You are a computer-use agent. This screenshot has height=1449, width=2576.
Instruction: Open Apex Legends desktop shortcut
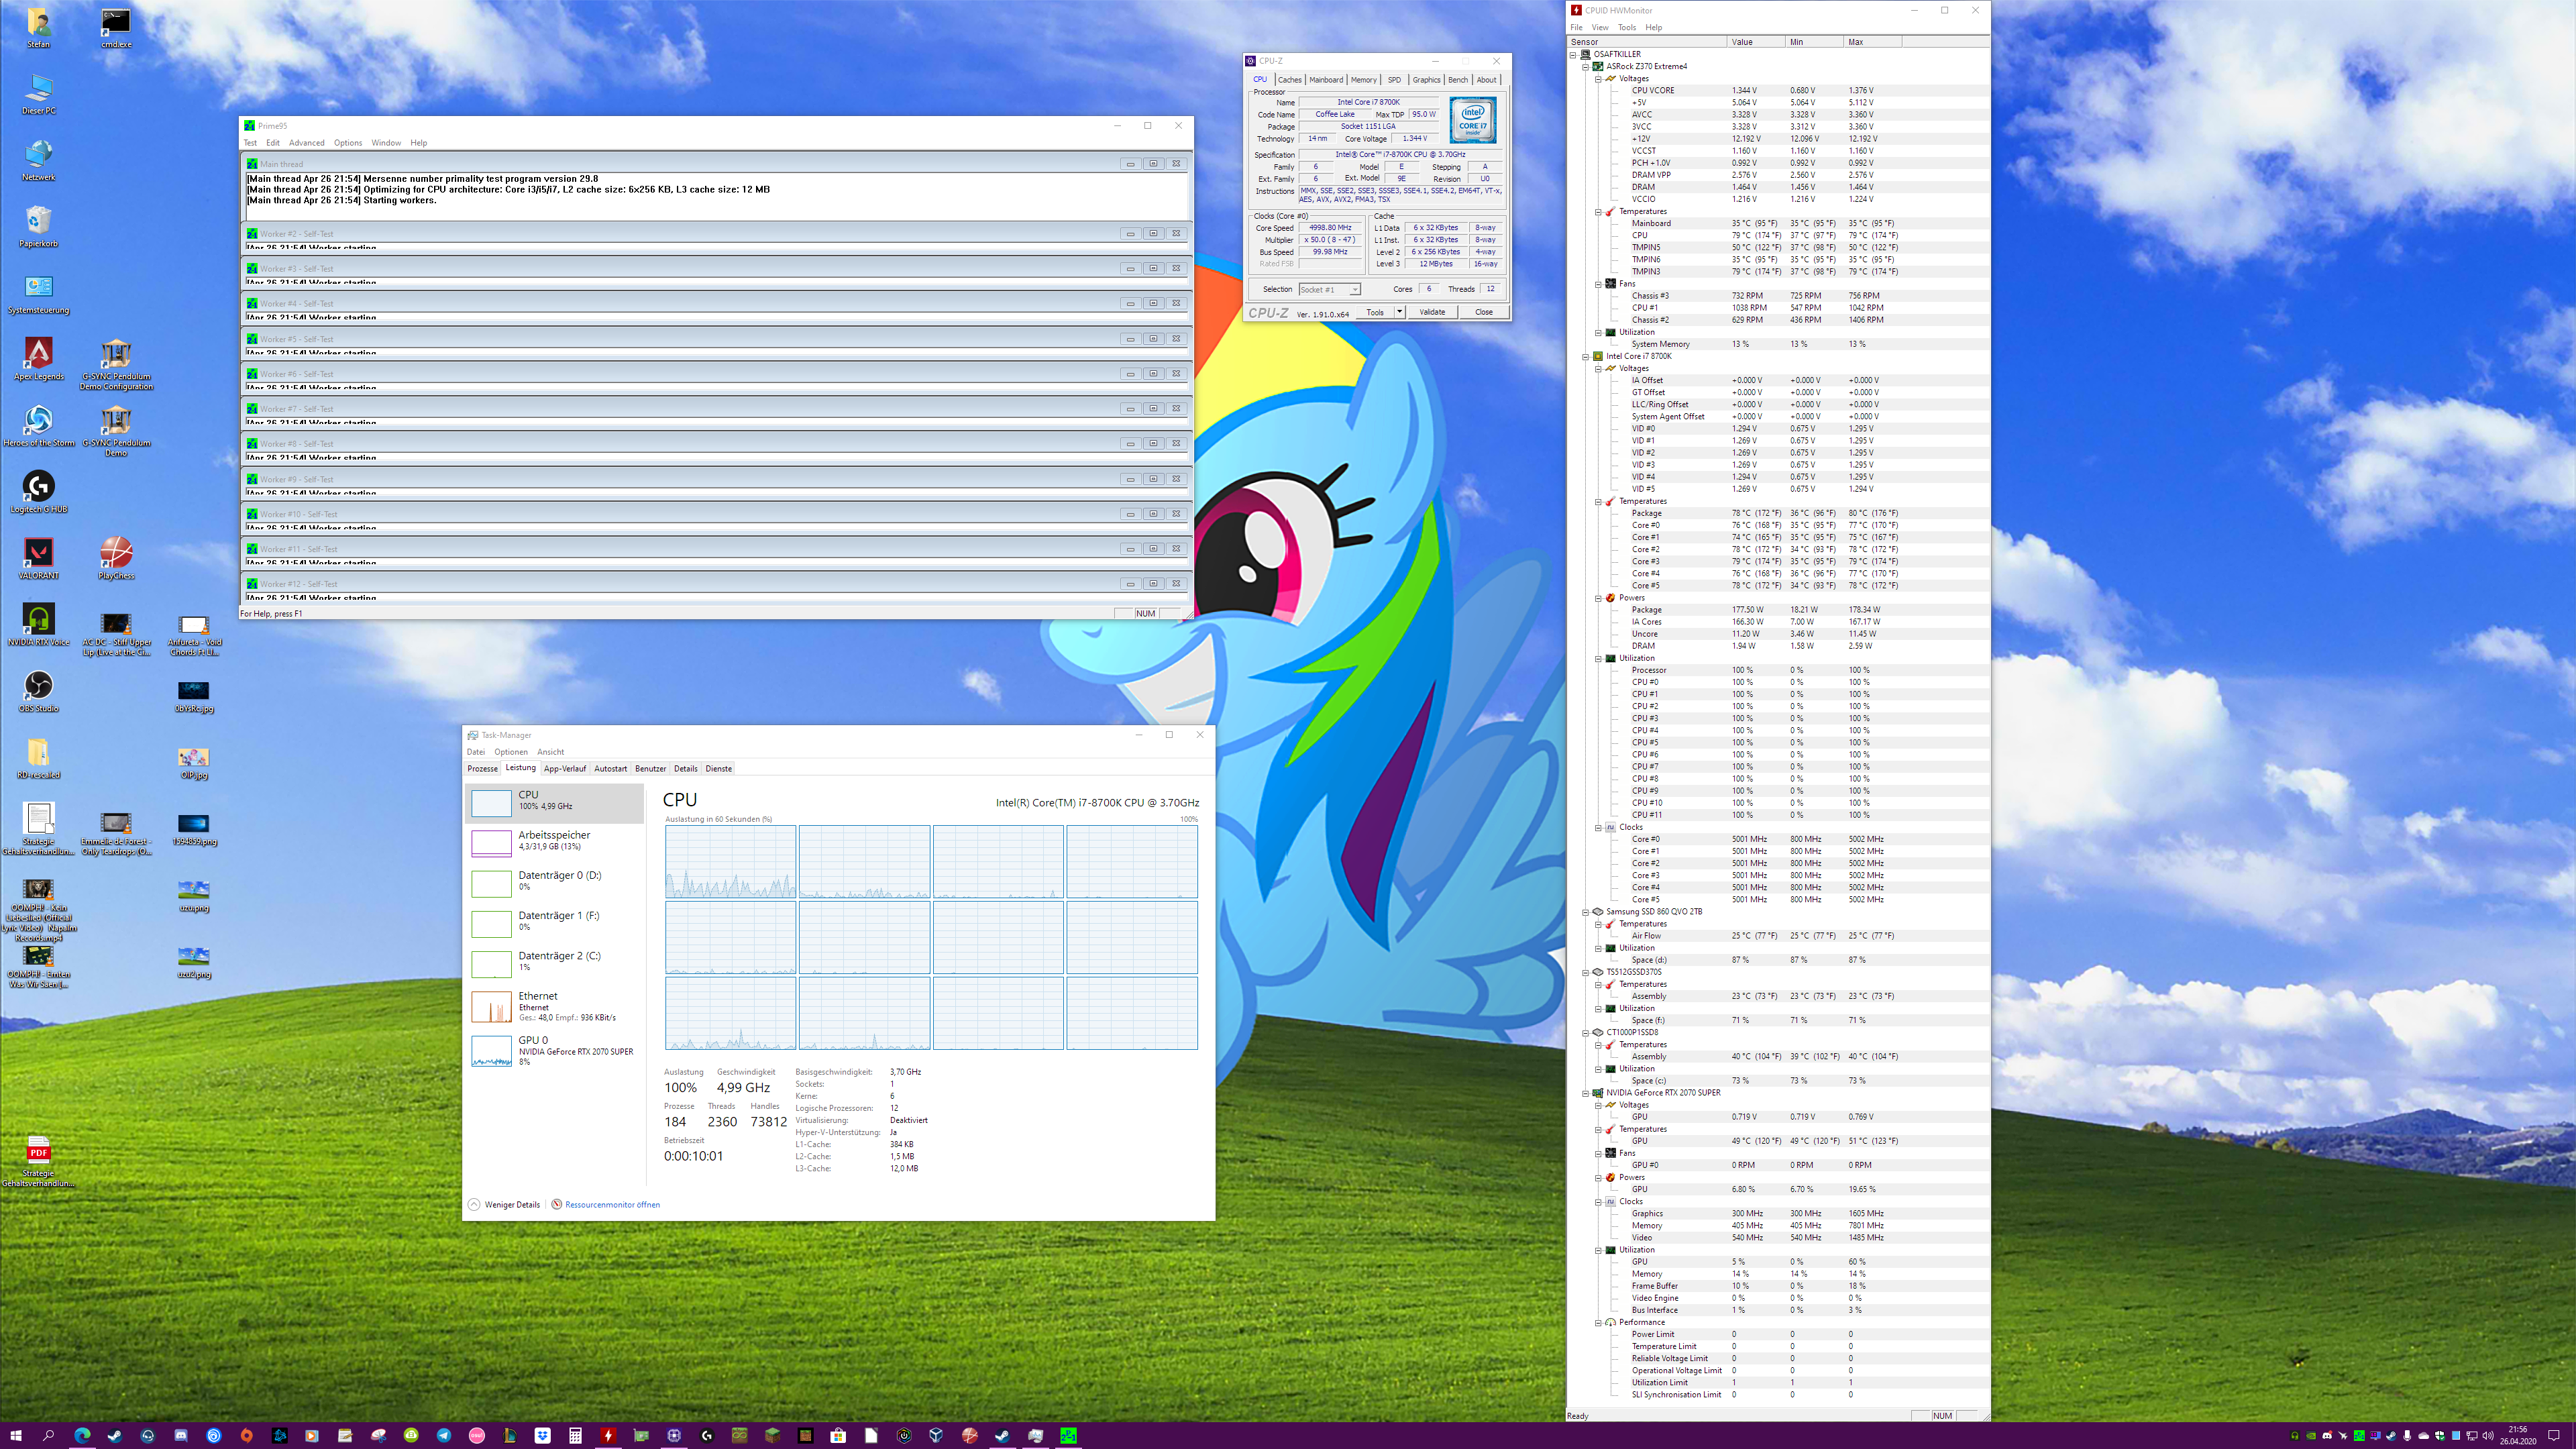[x=38, y=354]
